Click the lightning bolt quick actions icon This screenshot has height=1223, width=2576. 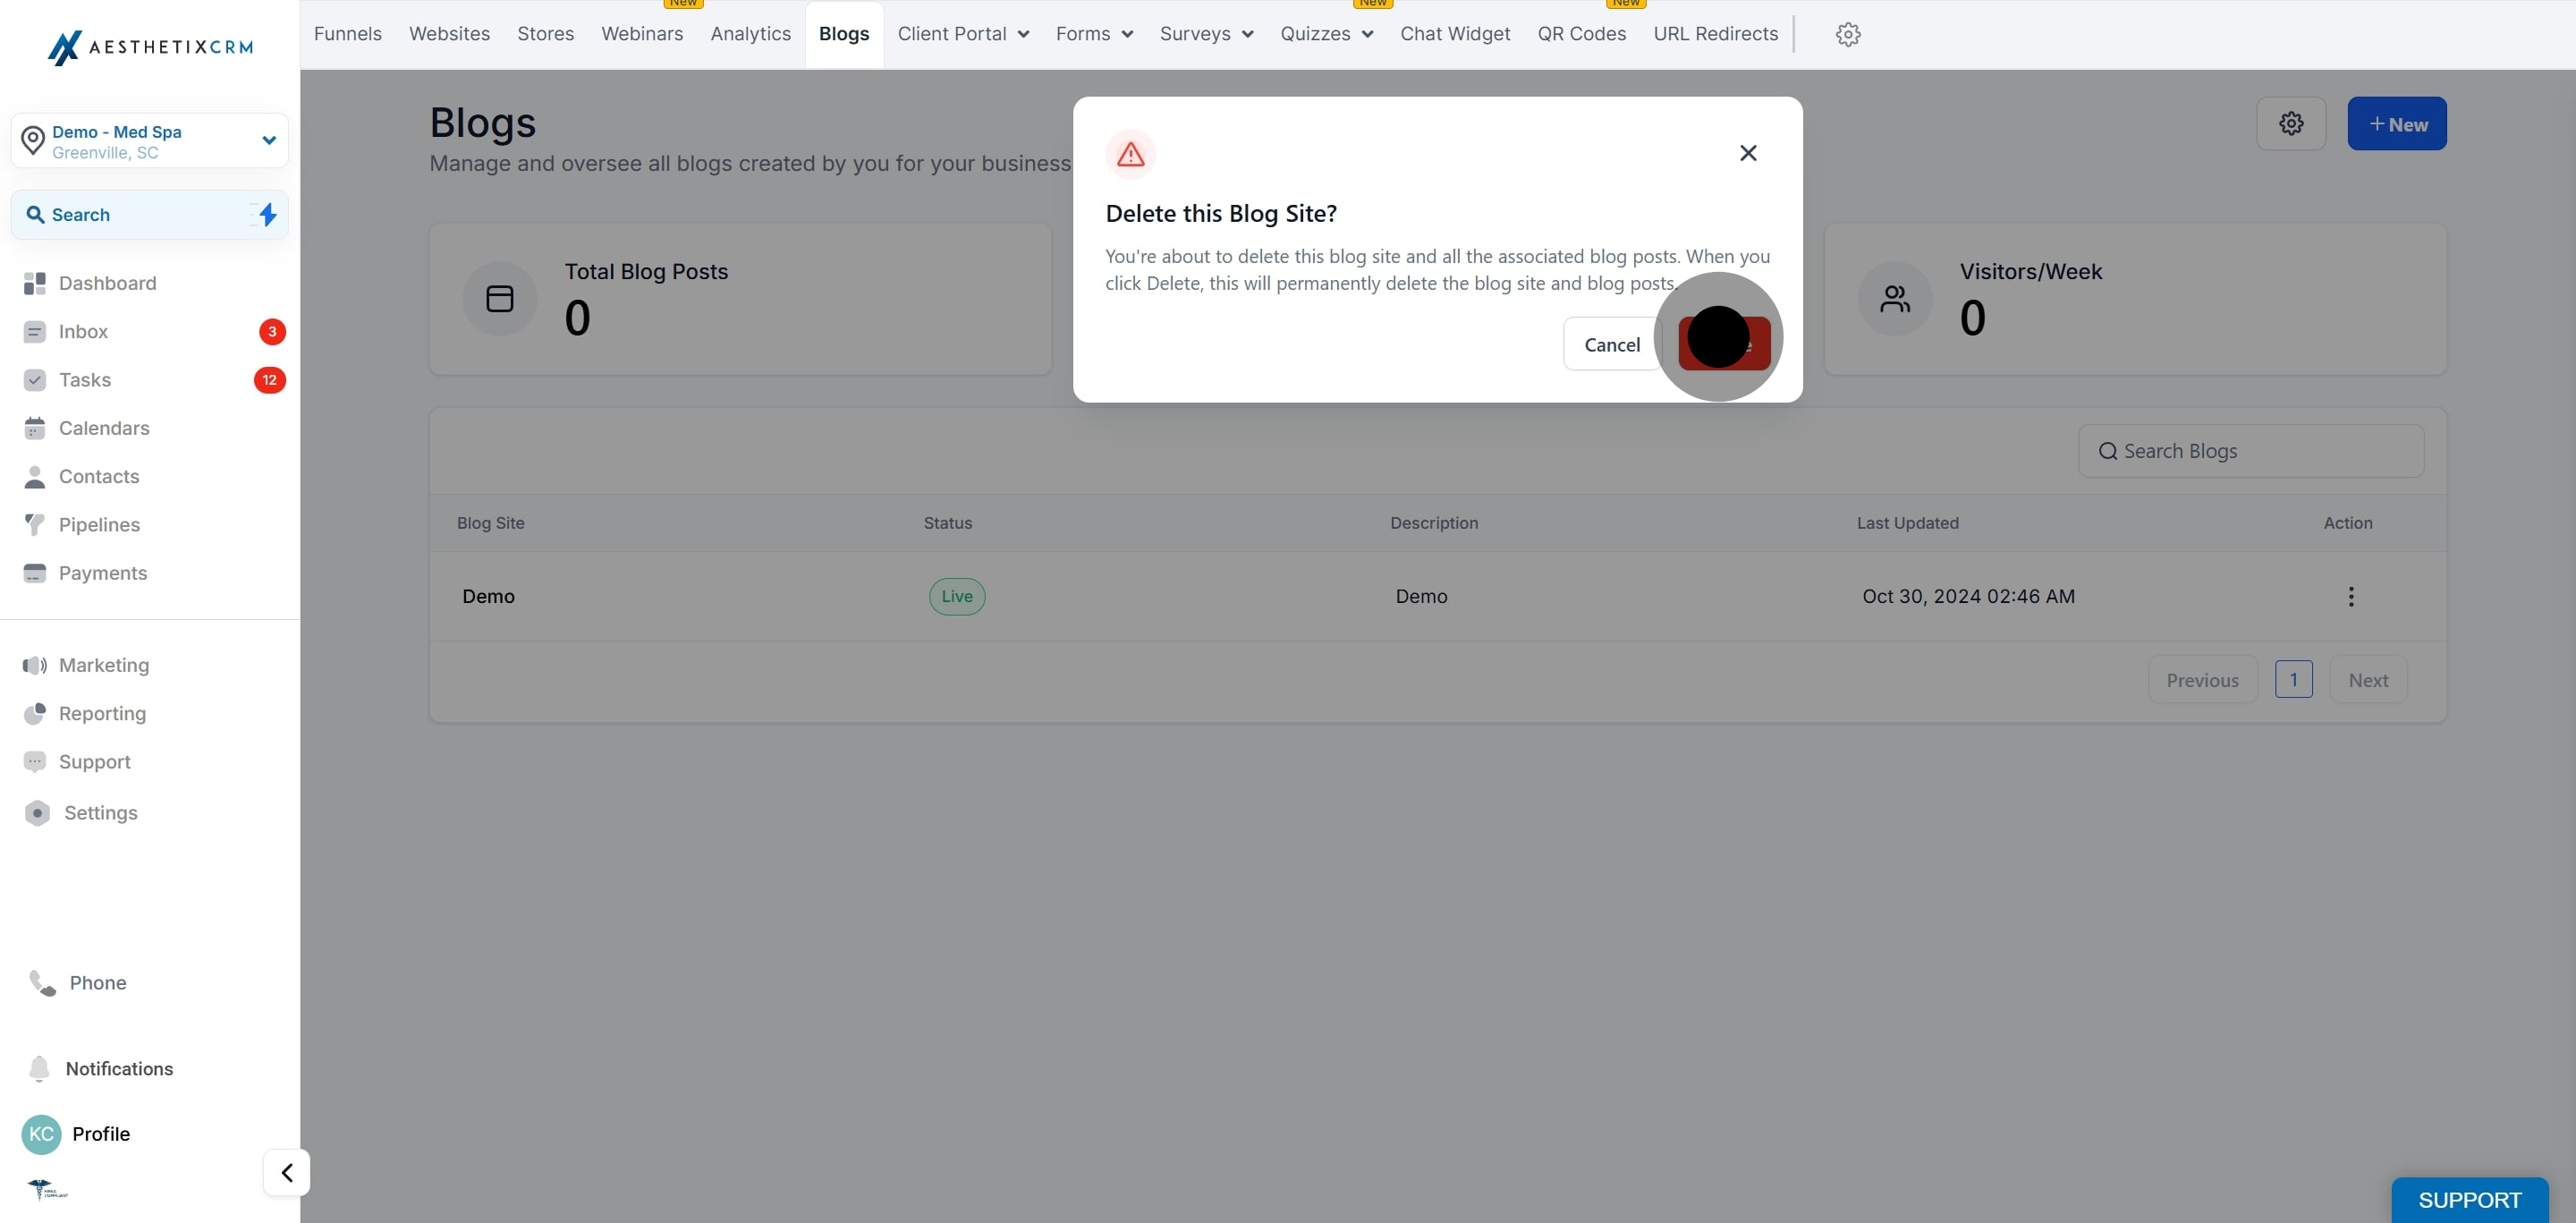[x=267, y=214]
